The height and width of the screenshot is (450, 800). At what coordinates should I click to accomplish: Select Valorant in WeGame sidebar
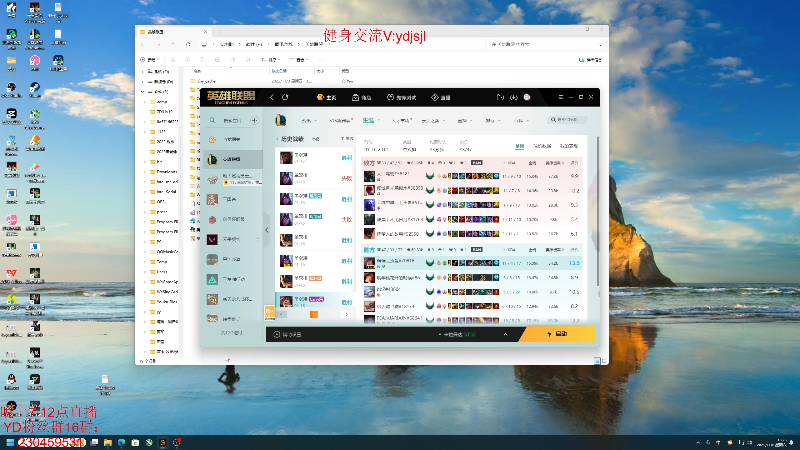230,239
